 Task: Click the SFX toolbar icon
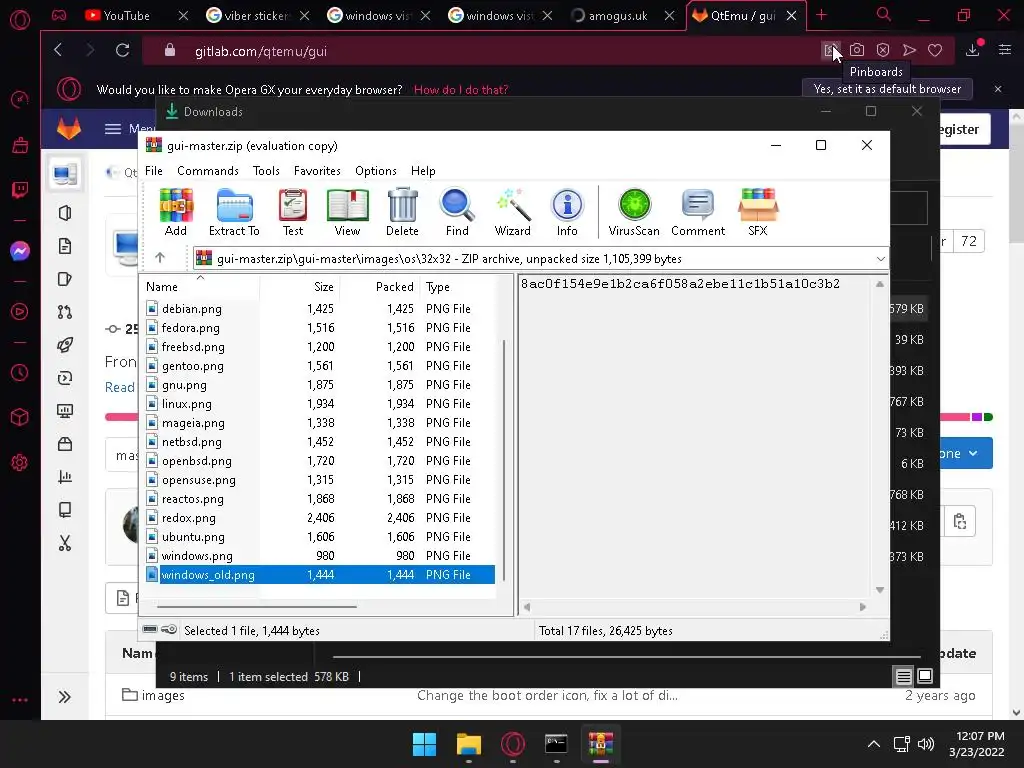(x=758, y=212)
